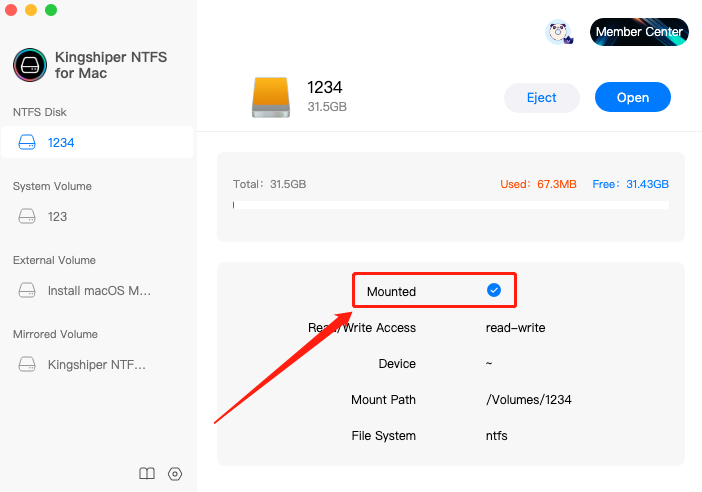Screen dimensions: 702x492
Task: Minimize the window with the yellow button
Action: click(31, 10)
